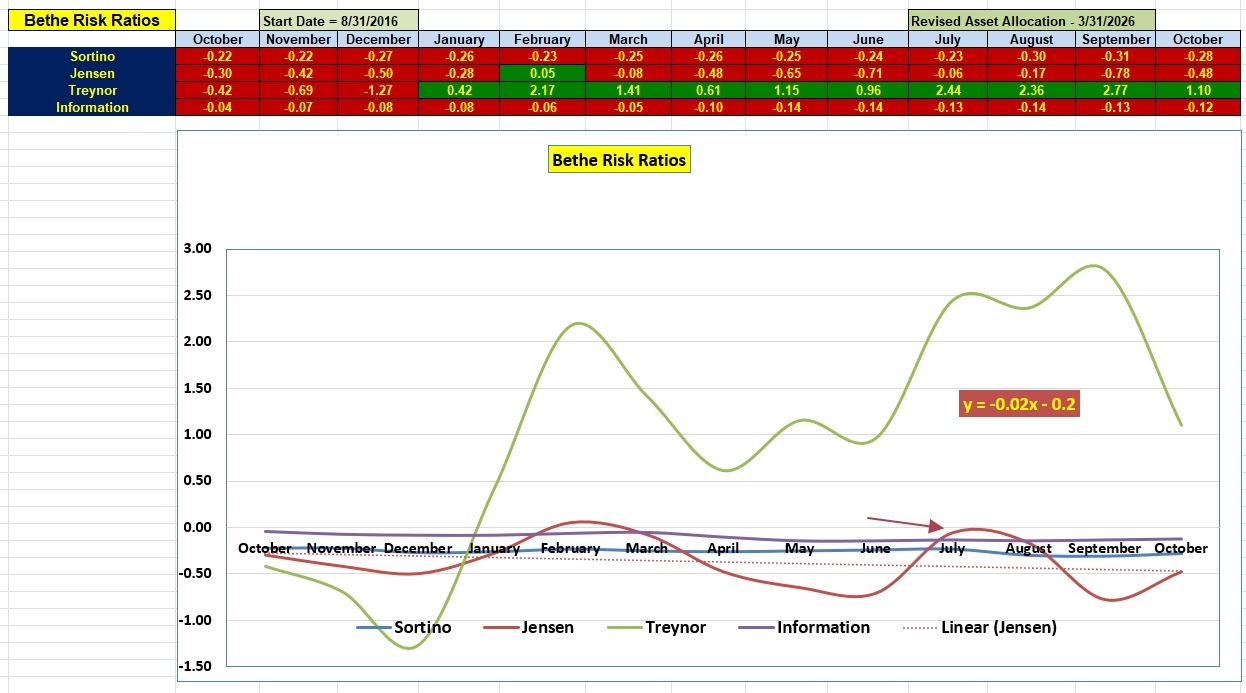Select Sortino's December value -0.27
Viewport: 1246px width, 693px height.
[378, 56]
